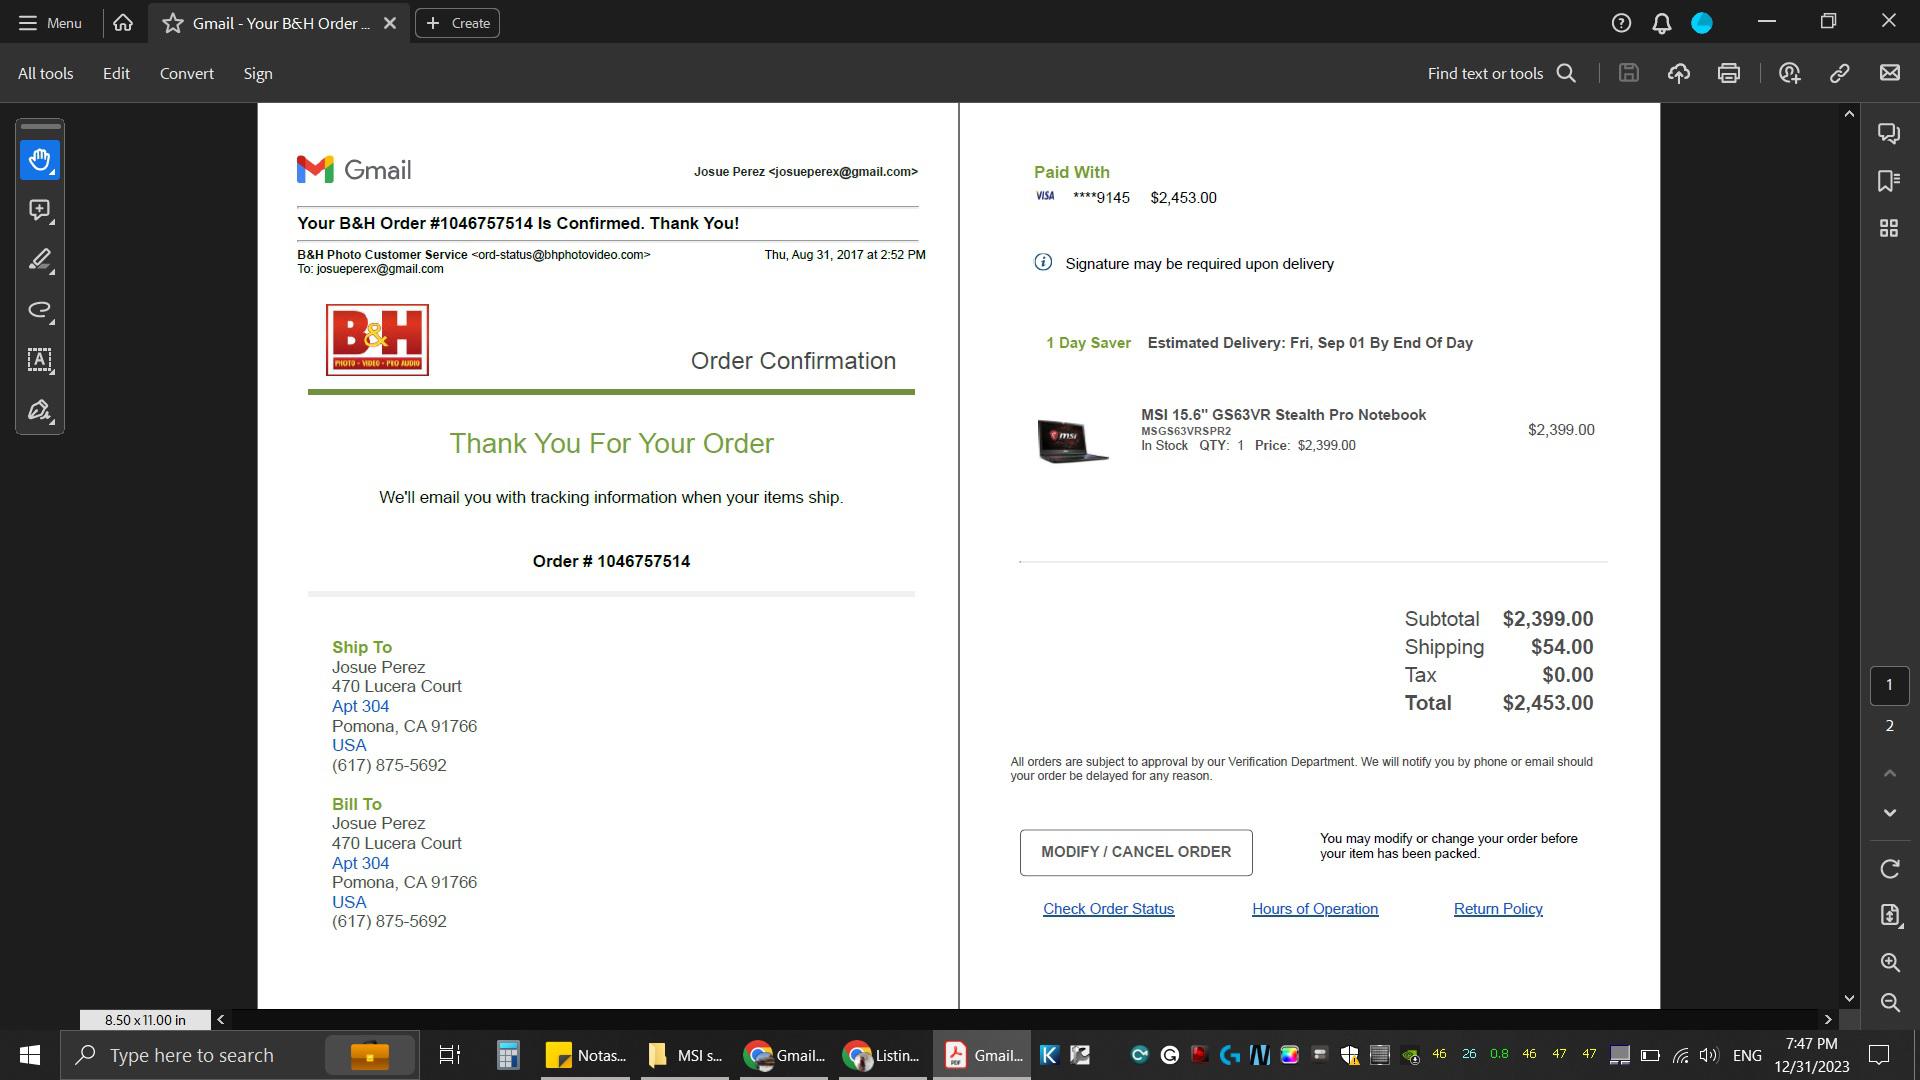Screen dimensions: 1920x1080
Task: Save the file using disk icon
Action: 1629,73
